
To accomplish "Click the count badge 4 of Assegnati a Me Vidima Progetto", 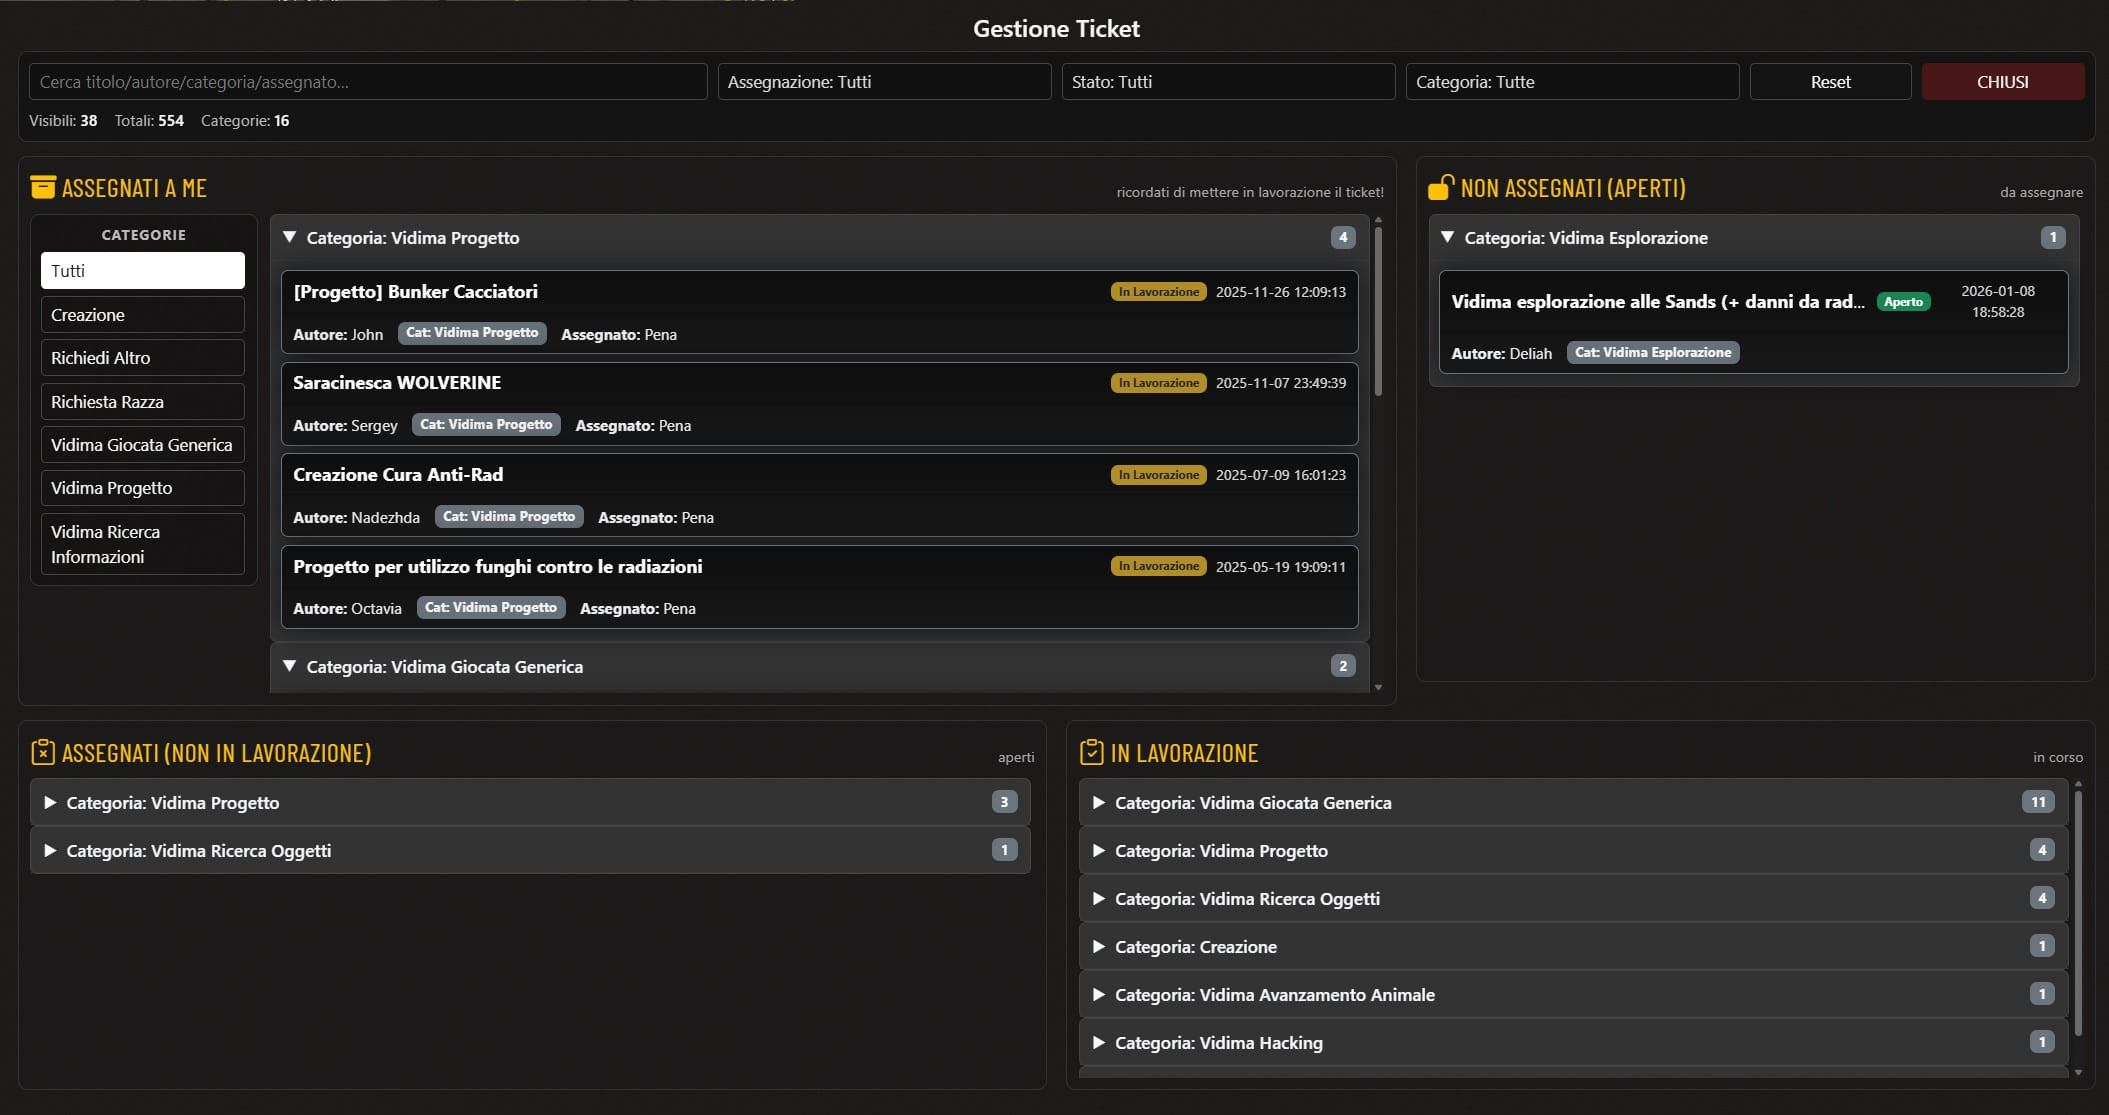I will pyautogui.click(x=1343, y=237).
